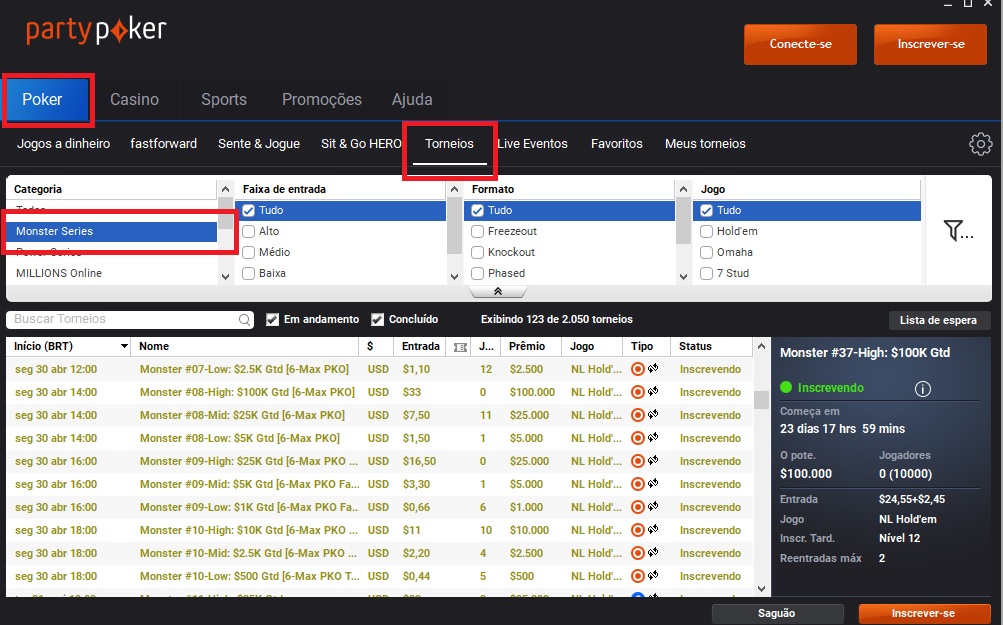Toggle the Concluído checkbox
The width and height of the screenshot is (1003, 625).
click(377, 319)
